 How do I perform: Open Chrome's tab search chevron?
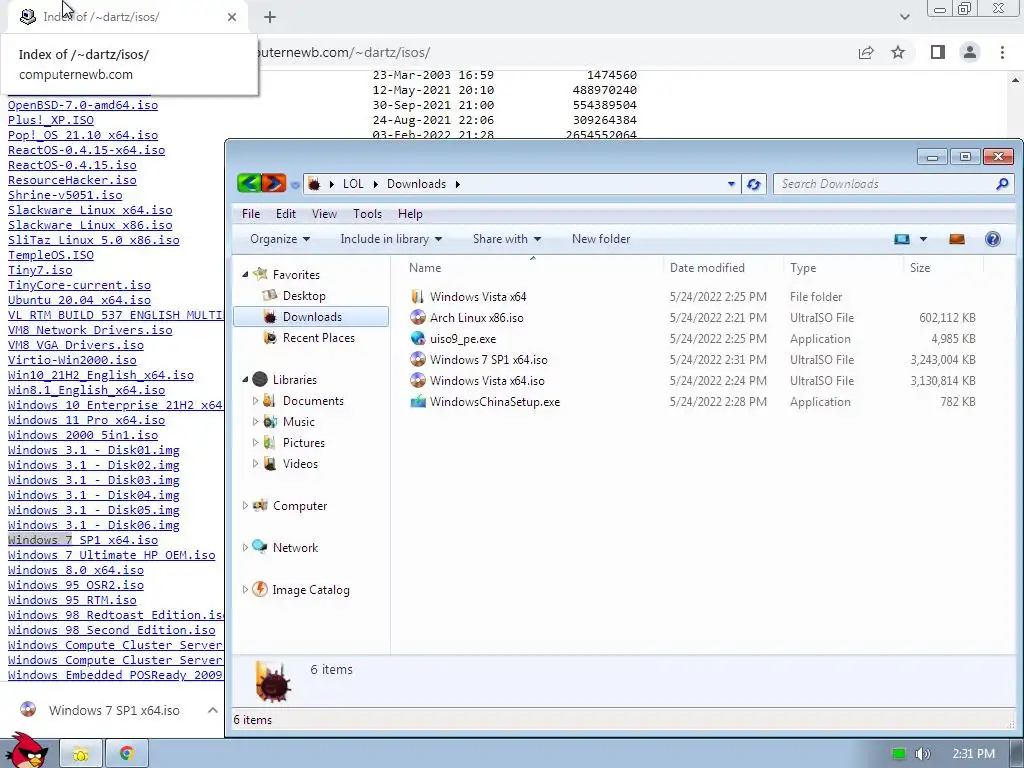pyautogui.click(x=904, y=17)
